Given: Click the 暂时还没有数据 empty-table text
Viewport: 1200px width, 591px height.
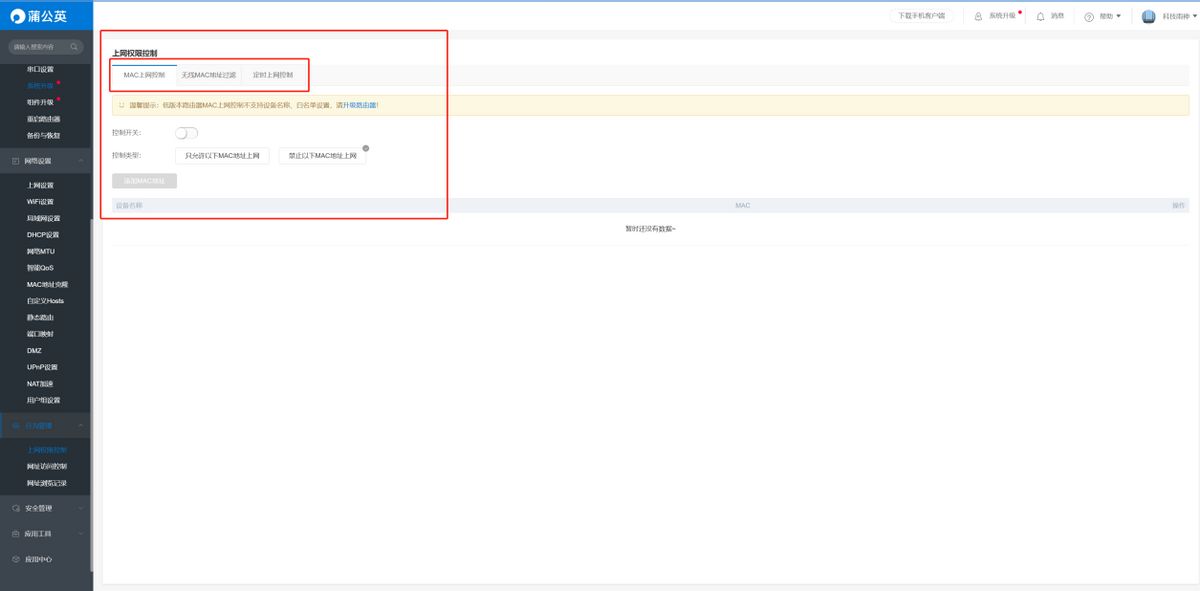Looking at the screenshot, I should coord(650,229).
